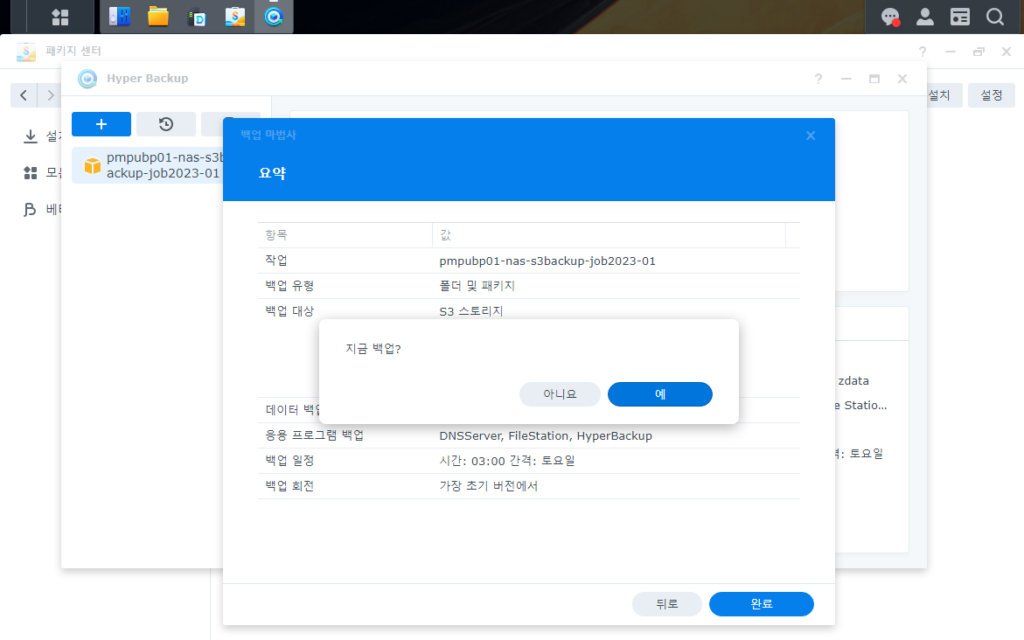Open all packages grid sidebar icon
1024x640 pixels.
(x=30, y=172)
